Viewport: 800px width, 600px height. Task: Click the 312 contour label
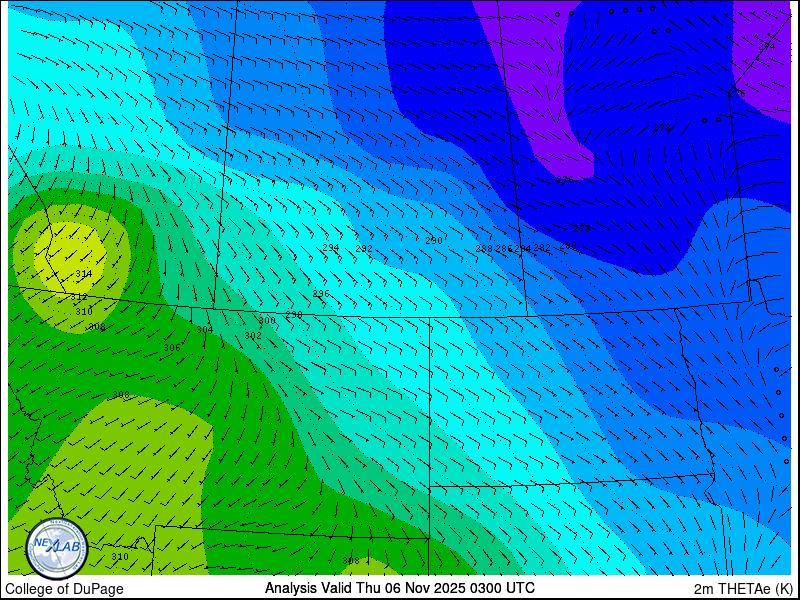click(79, 297)
